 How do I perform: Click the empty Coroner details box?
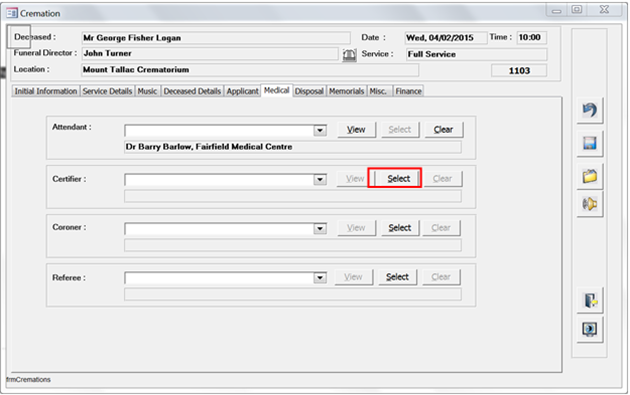[x=293, y=245]
